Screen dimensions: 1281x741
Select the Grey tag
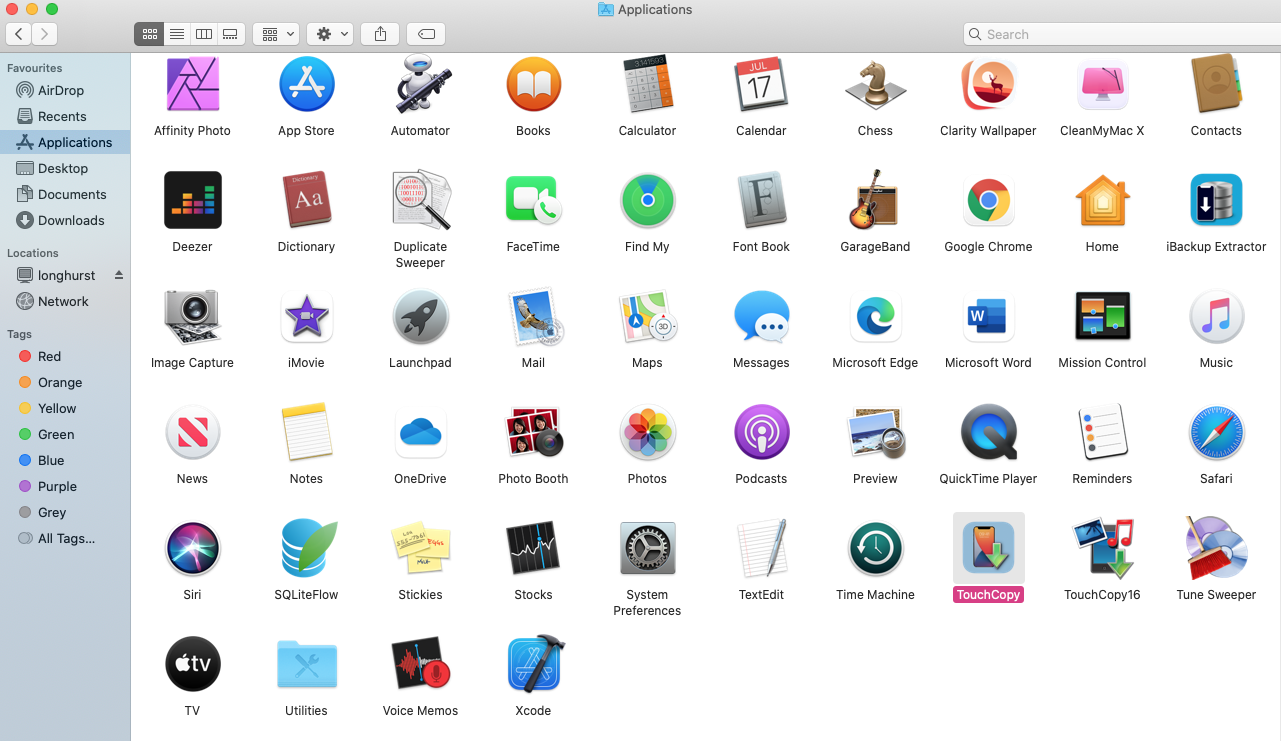coord(65,512)
